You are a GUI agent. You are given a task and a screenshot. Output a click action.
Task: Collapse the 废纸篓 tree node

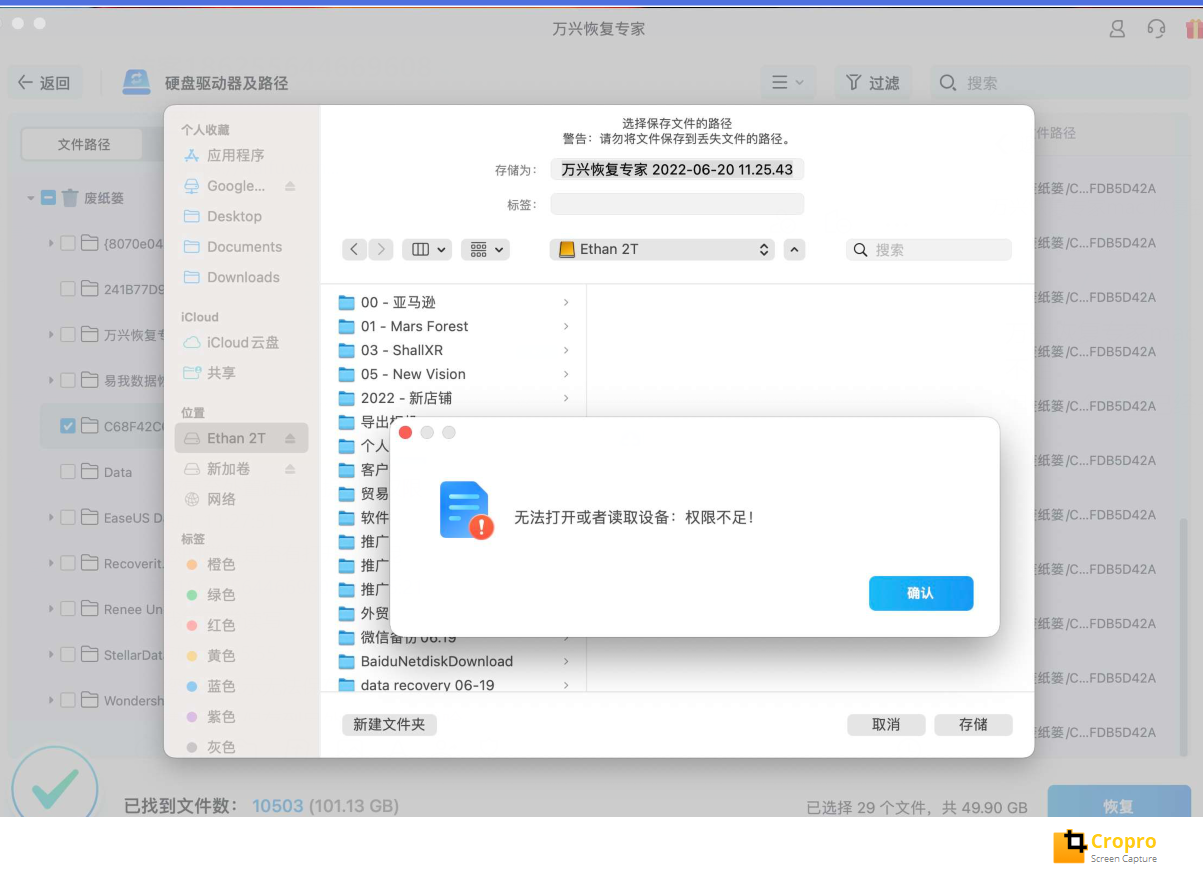coord(31,198)
